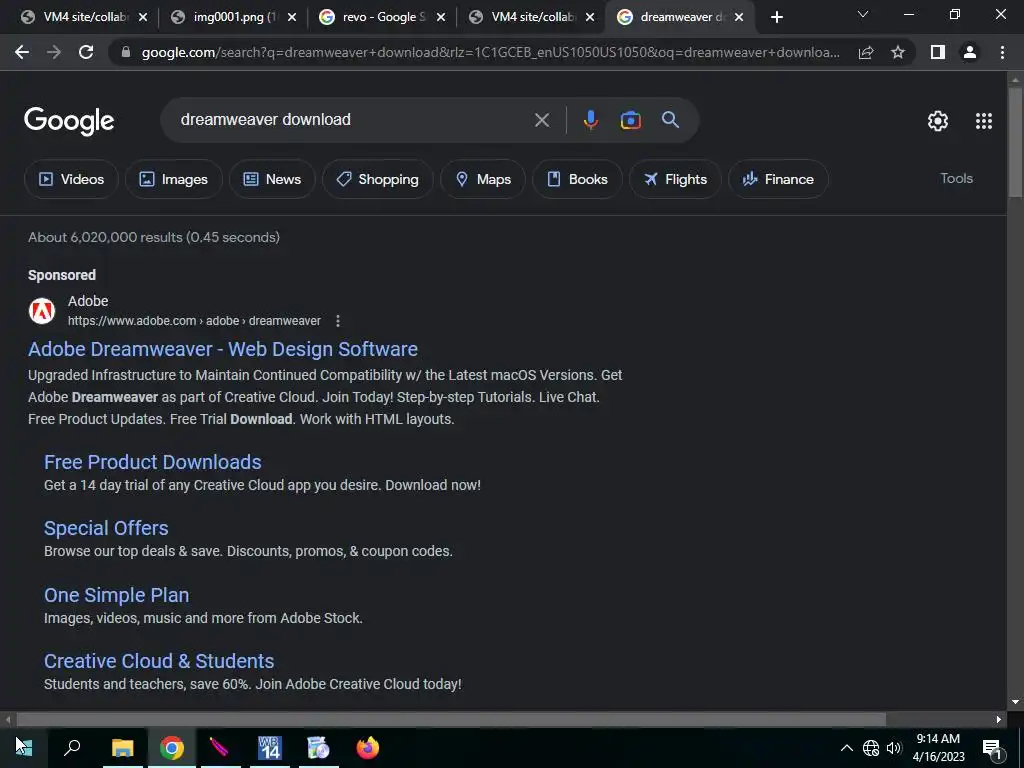
Task: Open the search Tools options
Action: [x=956, y=178]
